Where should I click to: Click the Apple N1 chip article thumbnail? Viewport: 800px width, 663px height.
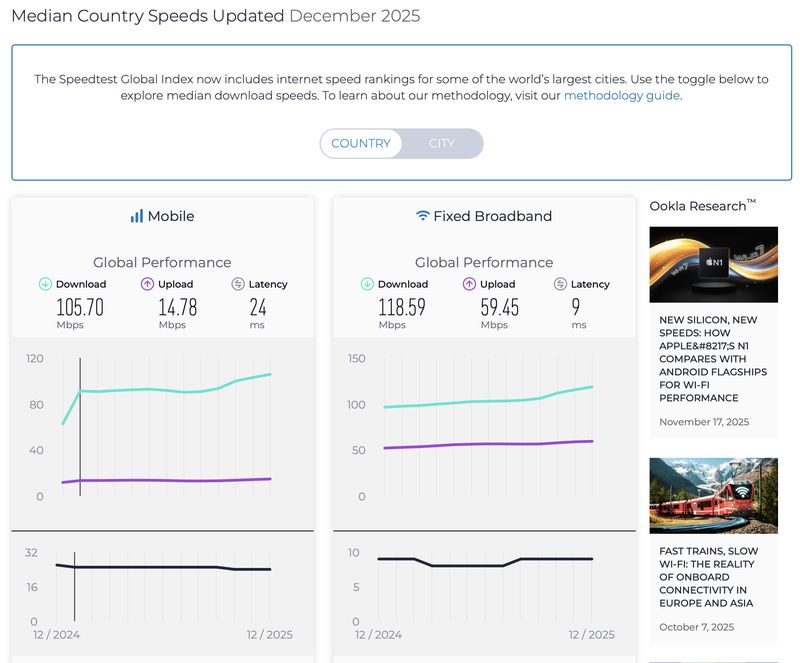(x=713, y=265)
